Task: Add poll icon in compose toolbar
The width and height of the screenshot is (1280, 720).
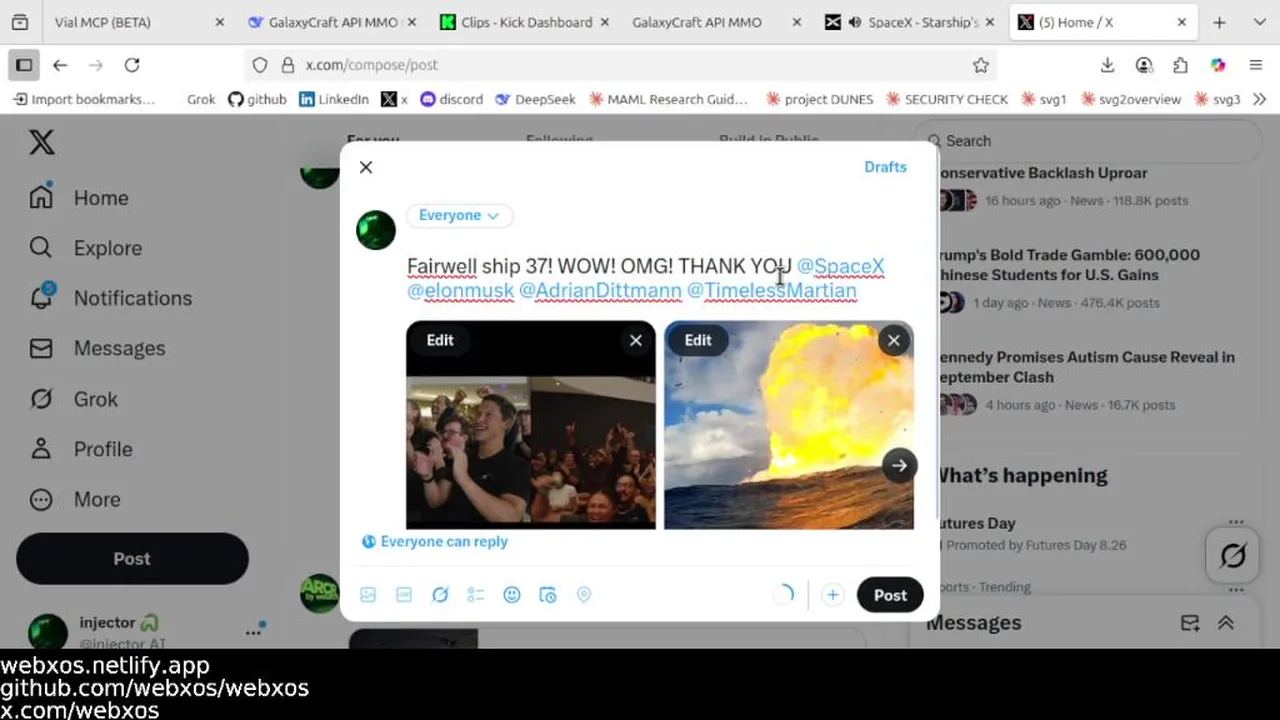Action: click(476, 594)
